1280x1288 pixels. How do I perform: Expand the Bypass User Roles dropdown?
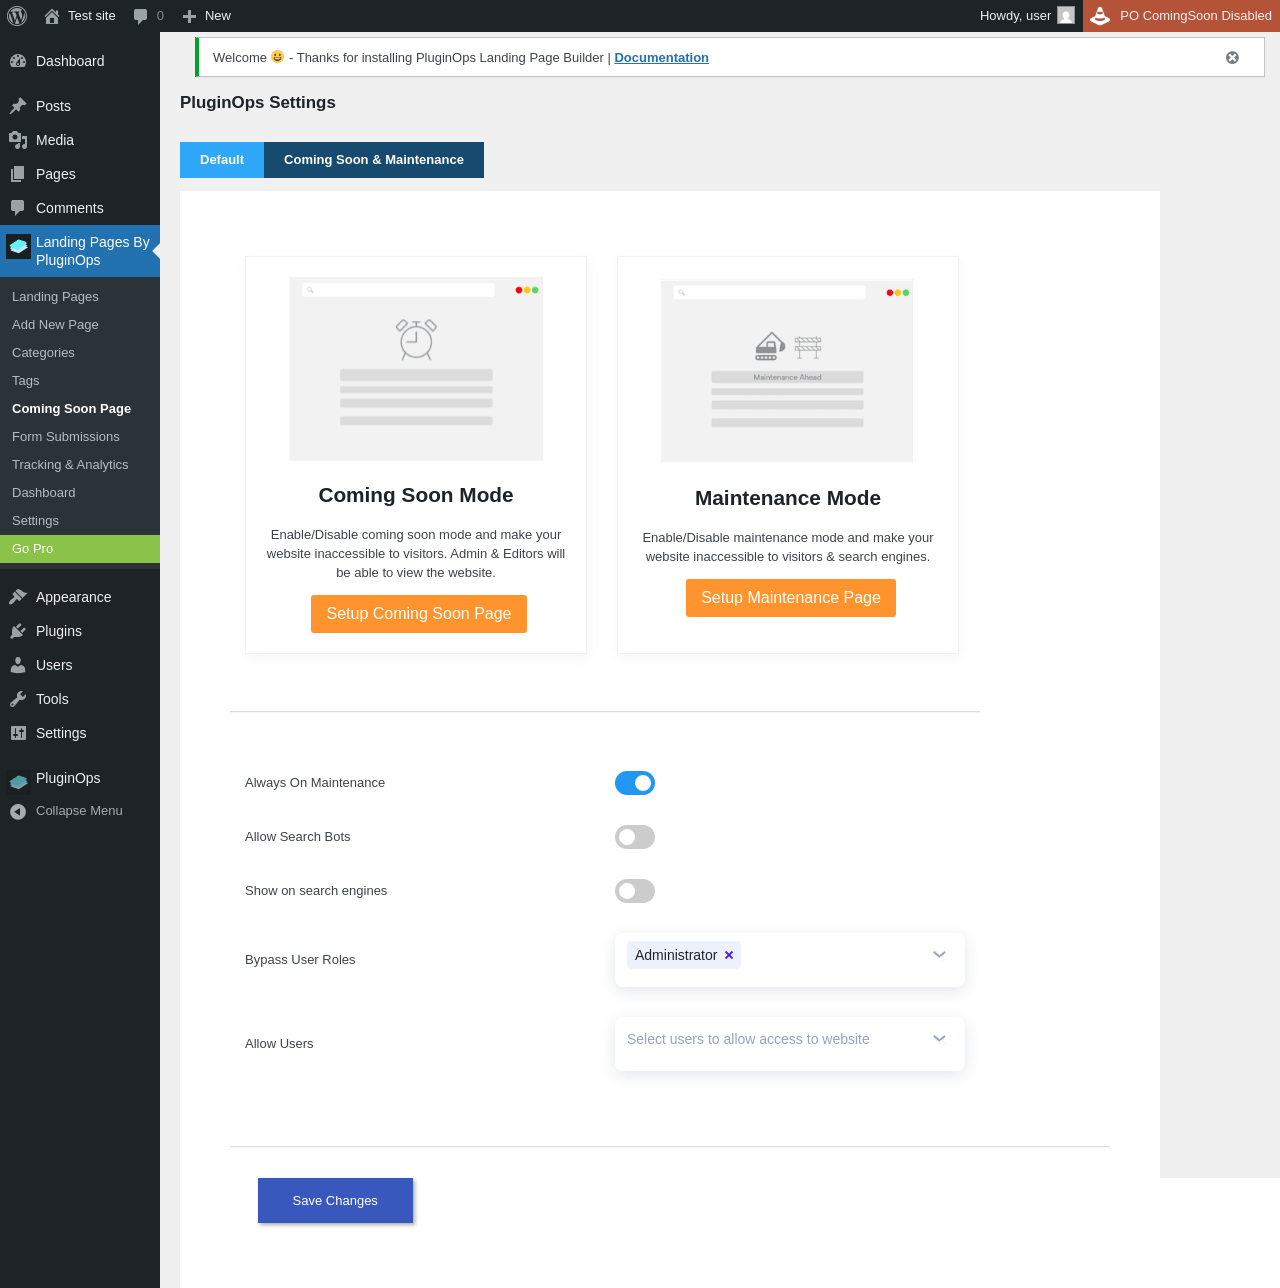click(x=939, y=955)
